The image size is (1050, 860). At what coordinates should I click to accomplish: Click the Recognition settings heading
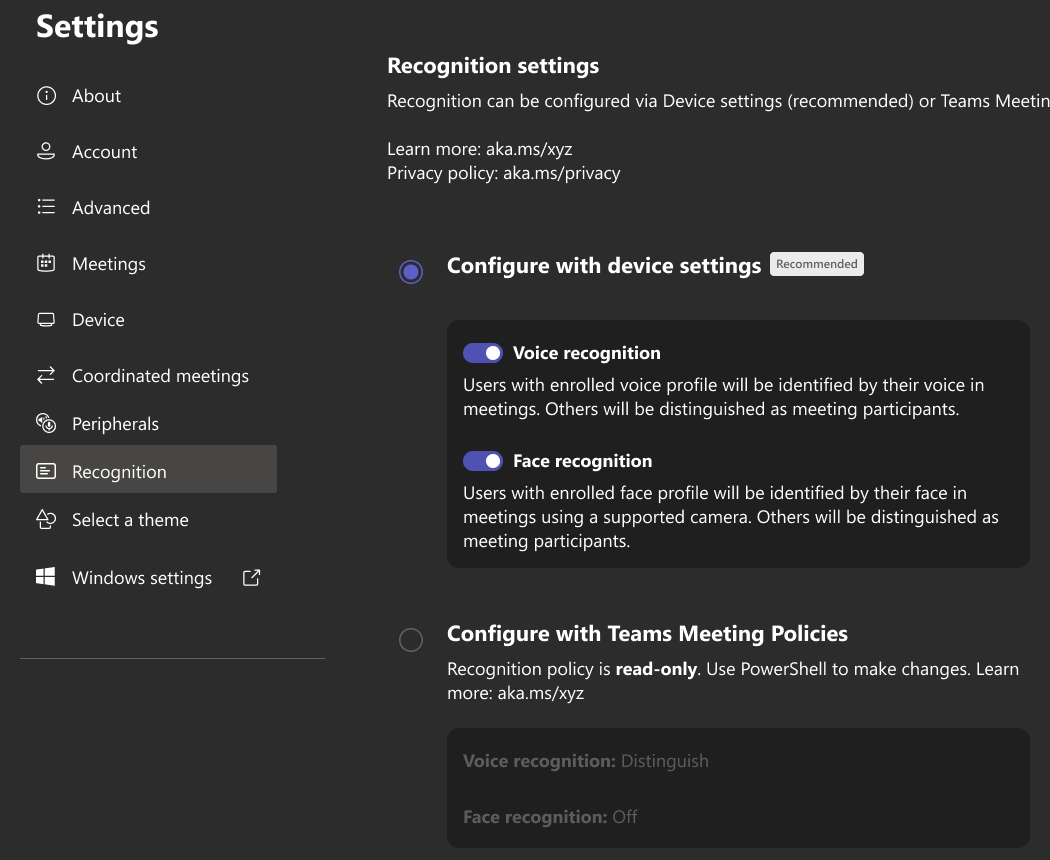[x=493, y=66]
